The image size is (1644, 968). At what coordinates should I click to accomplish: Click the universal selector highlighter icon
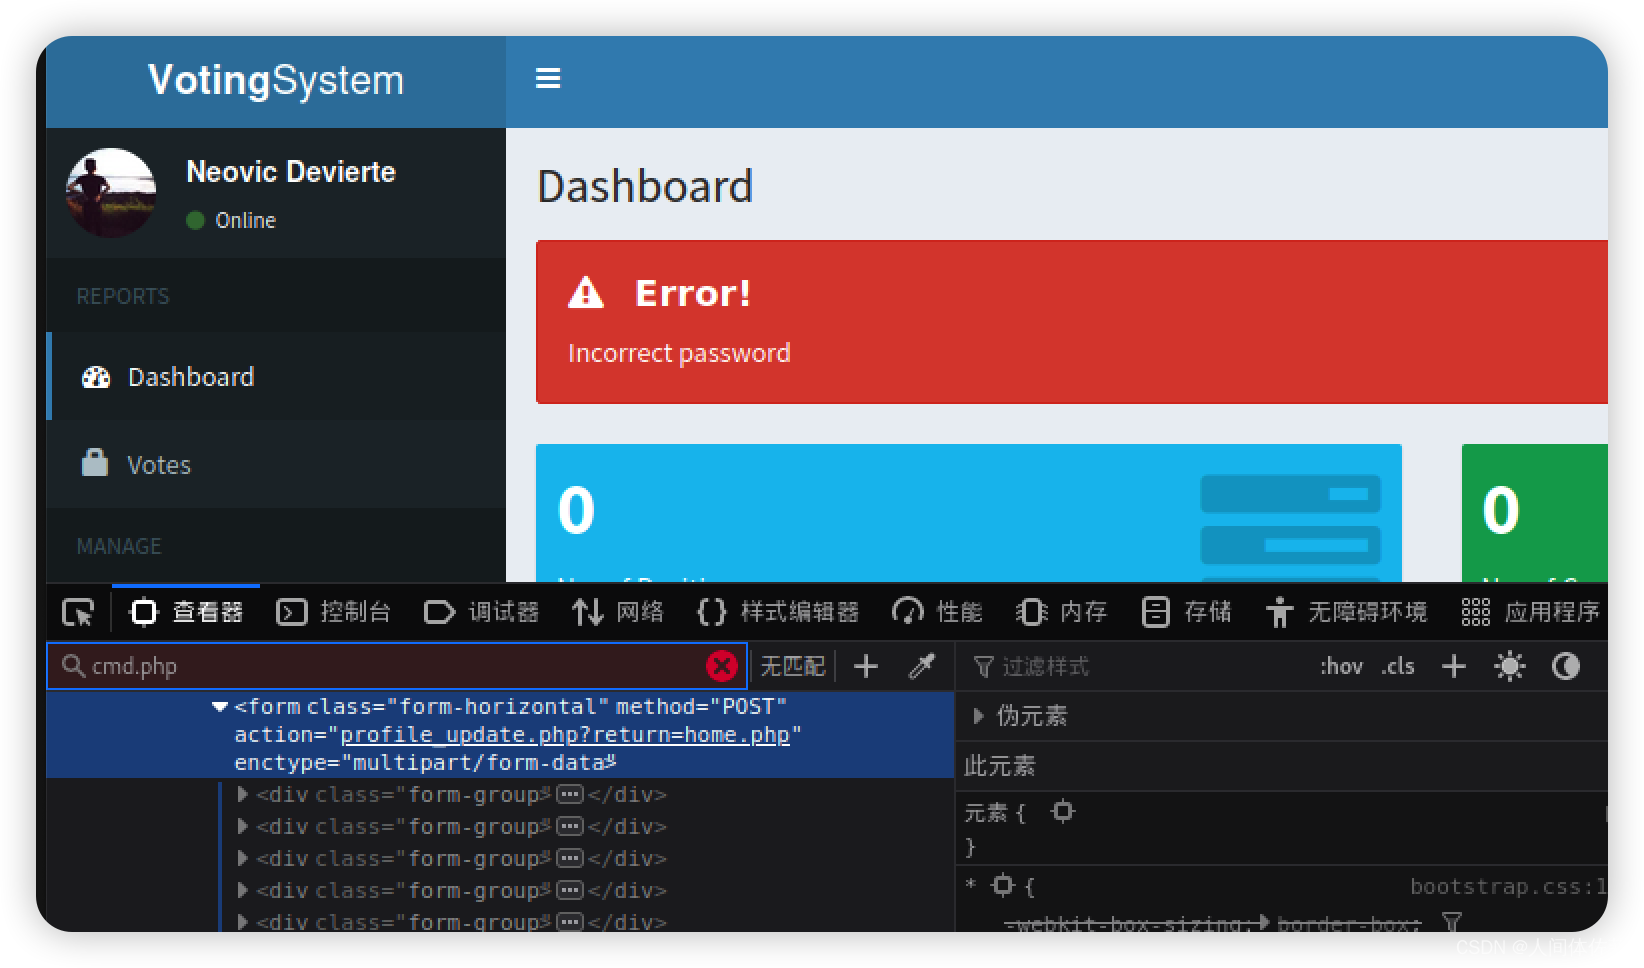[x=1003, y=885]
